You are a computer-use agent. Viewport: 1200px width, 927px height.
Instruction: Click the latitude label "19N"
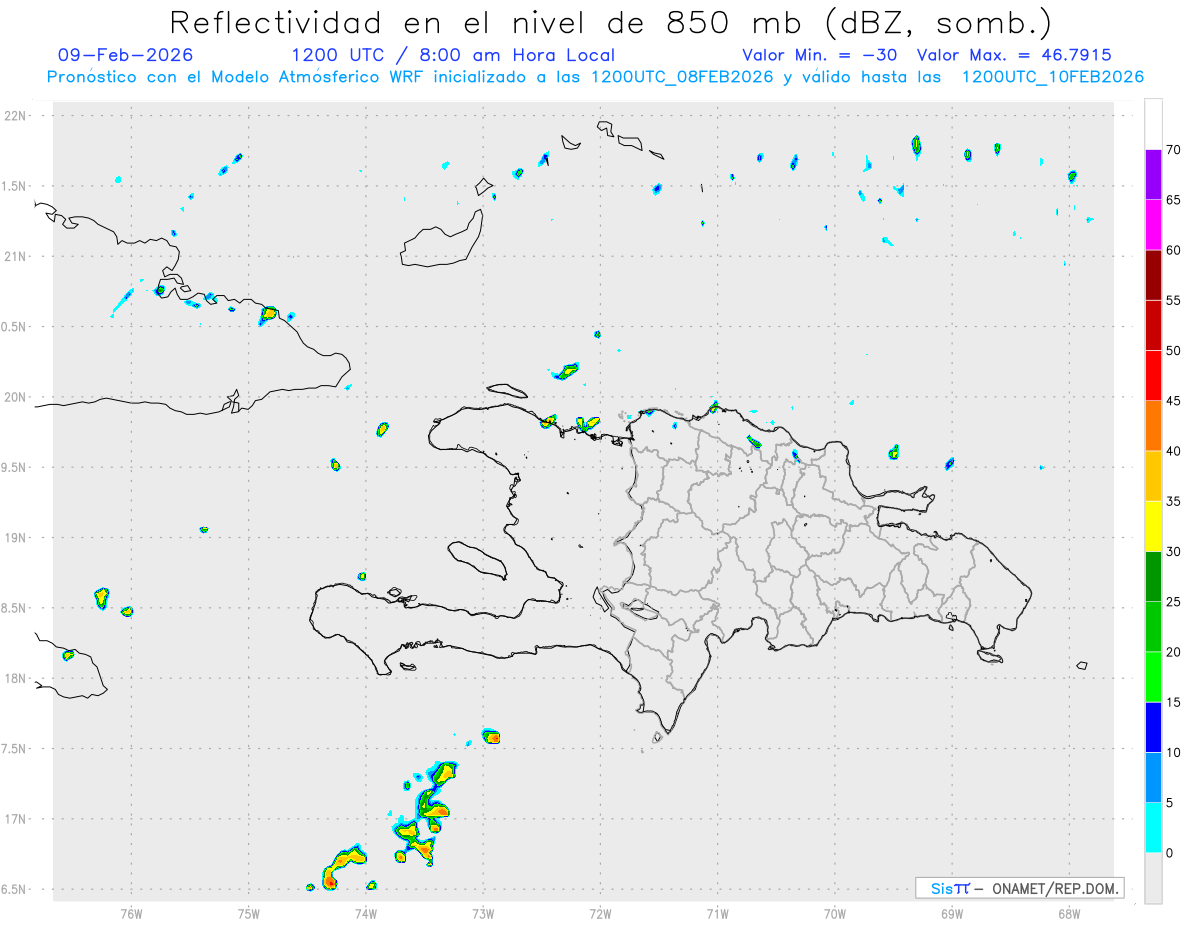click(17, 538)
